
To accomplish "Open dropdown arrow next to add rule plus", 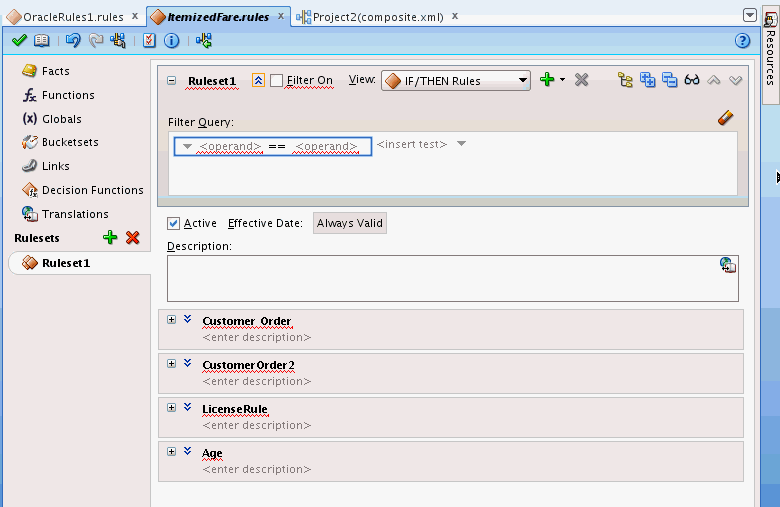I will 562,80.
